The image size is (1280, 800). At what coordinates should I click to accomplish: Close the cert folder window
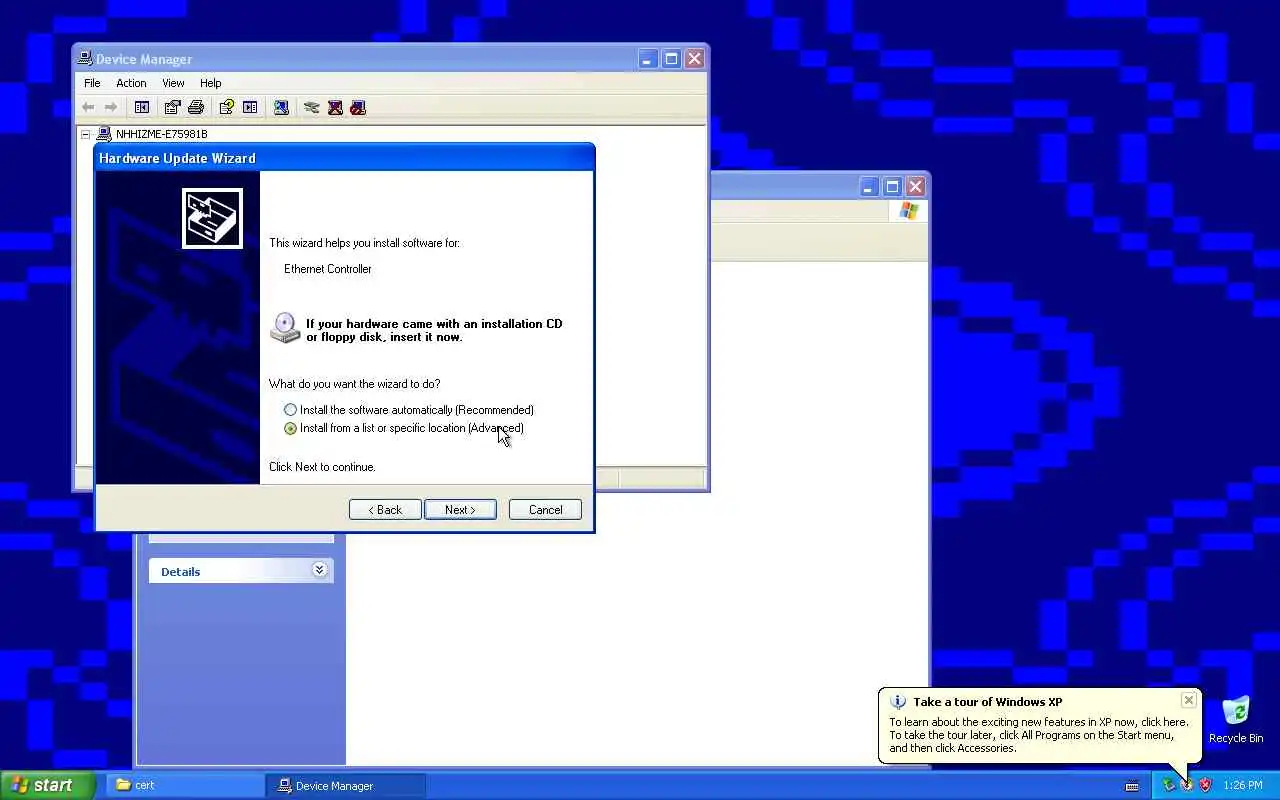(x=916, y=187)
